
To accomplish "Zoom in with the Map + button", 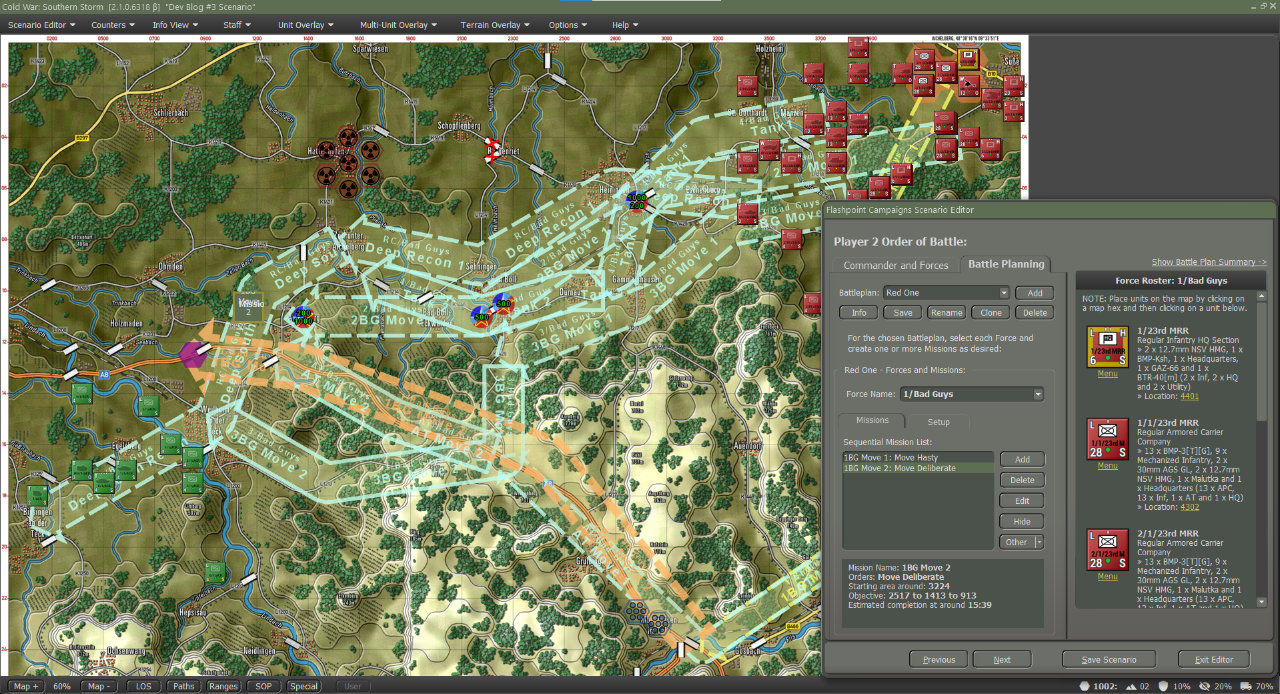I will tap(25, 686).
